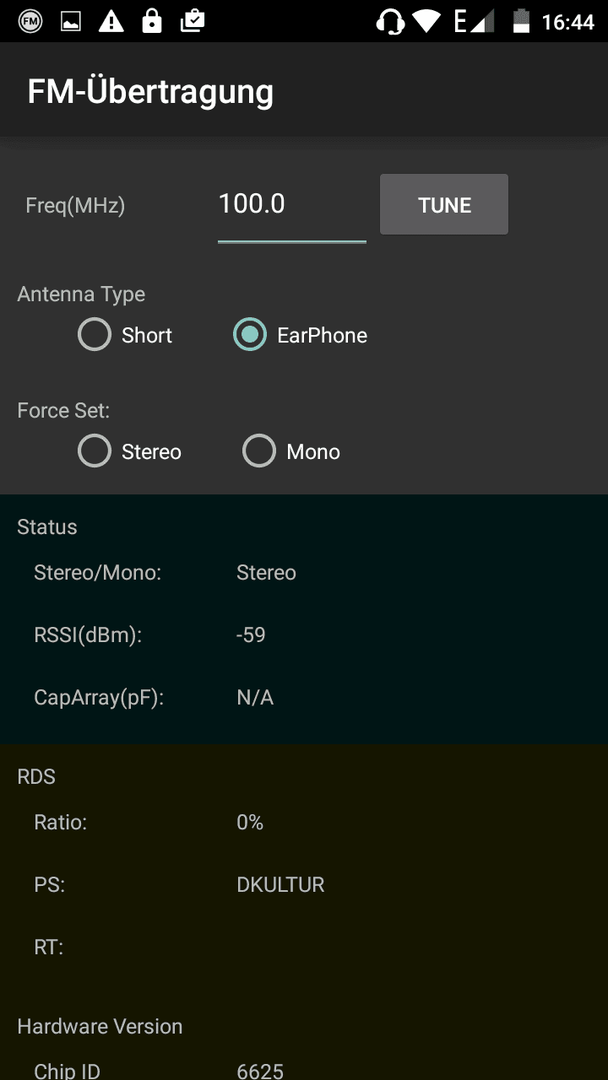This screenshot has width=608, height=1080.
Task: Tap the lock icon in status bar
Action: point(151,21)
